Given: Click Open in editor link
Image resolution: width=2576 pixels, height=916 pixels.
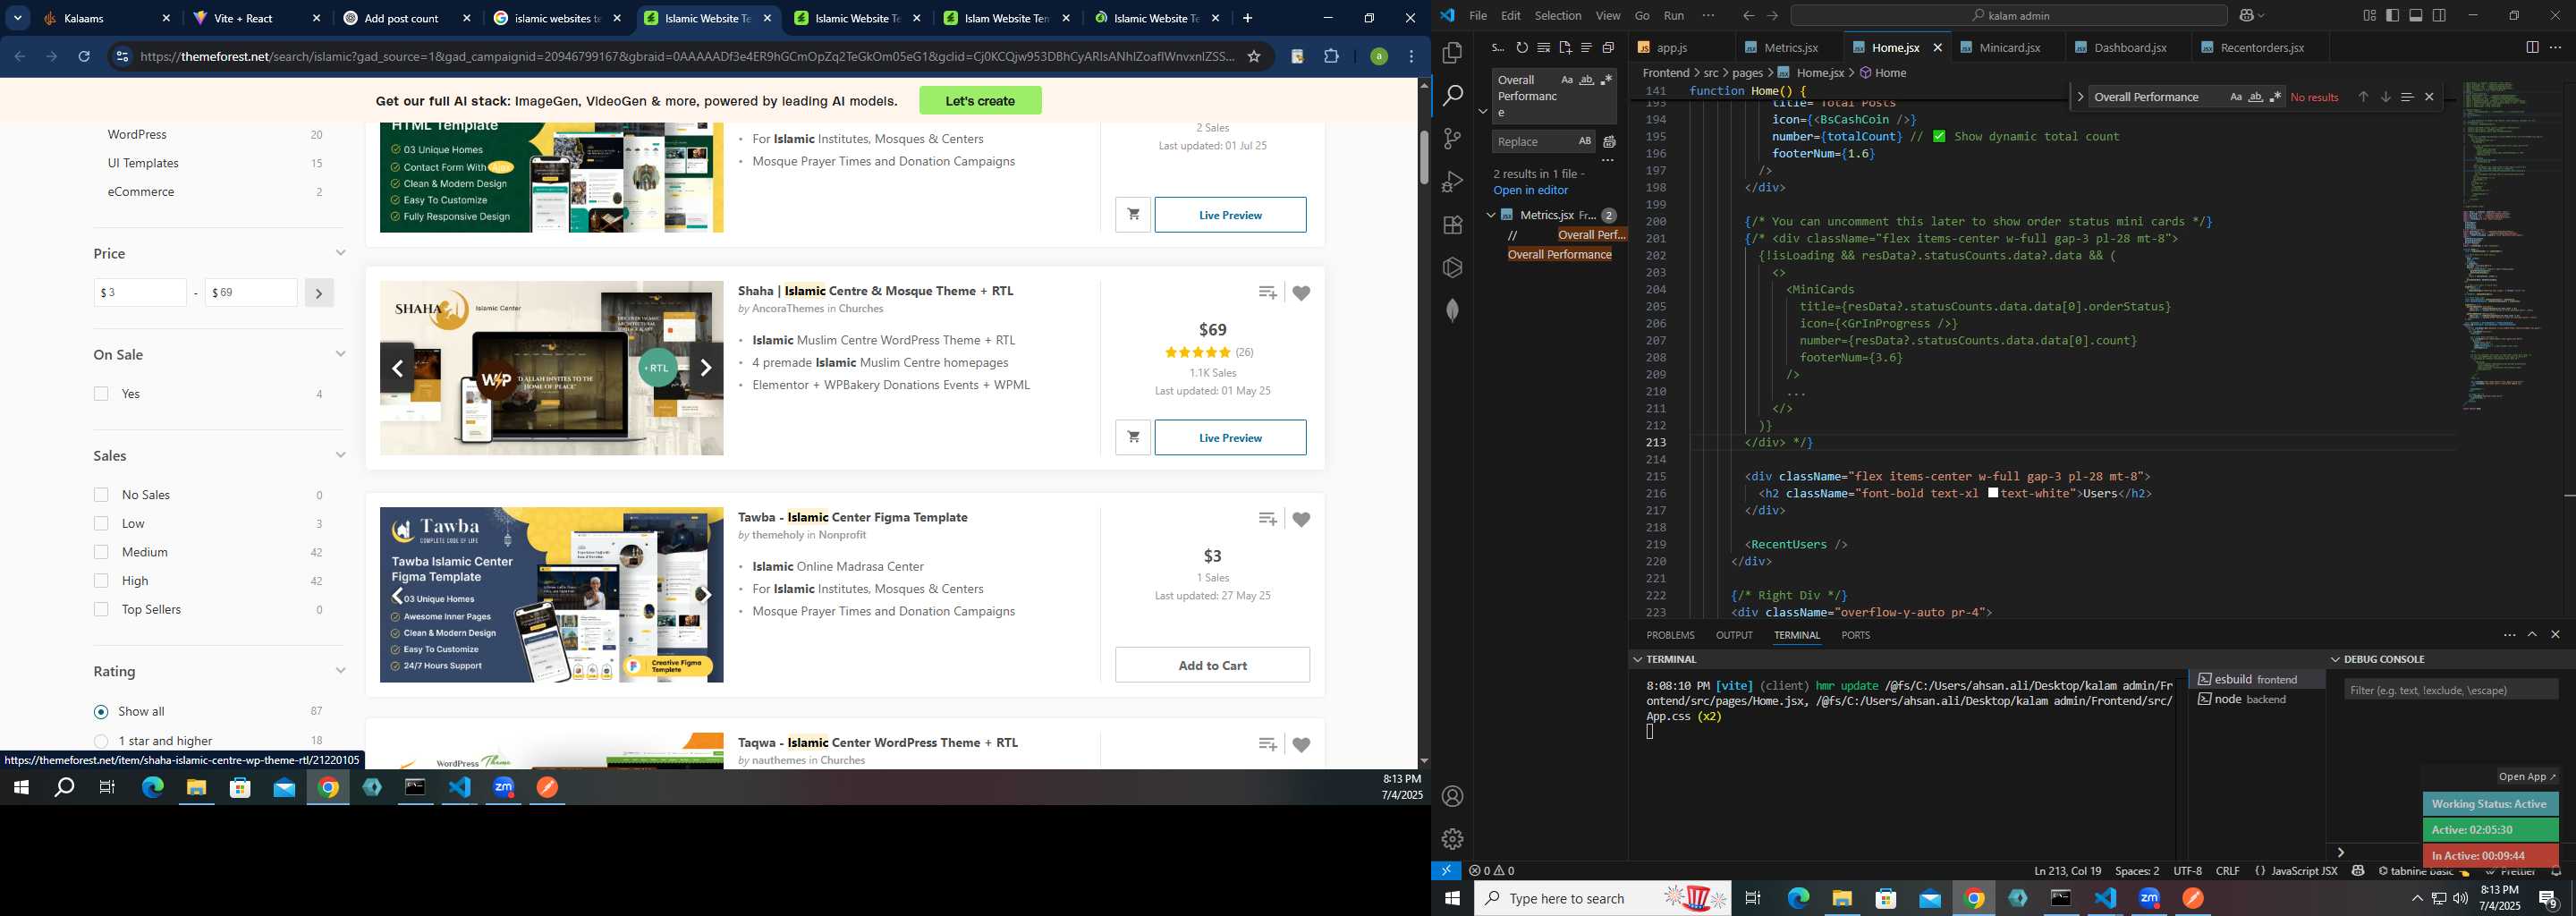Looking at the screenshot, I should click(x=1530, y=190).
